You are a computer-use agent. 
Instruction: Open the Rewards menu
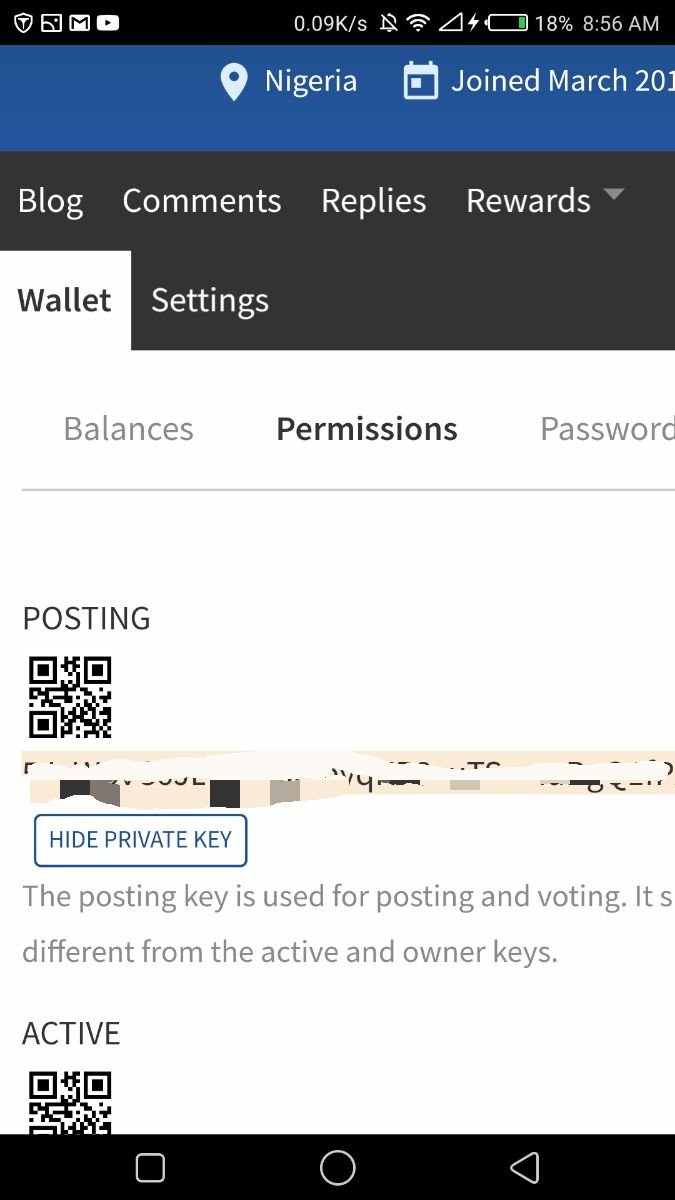click(x=528, y=201)
